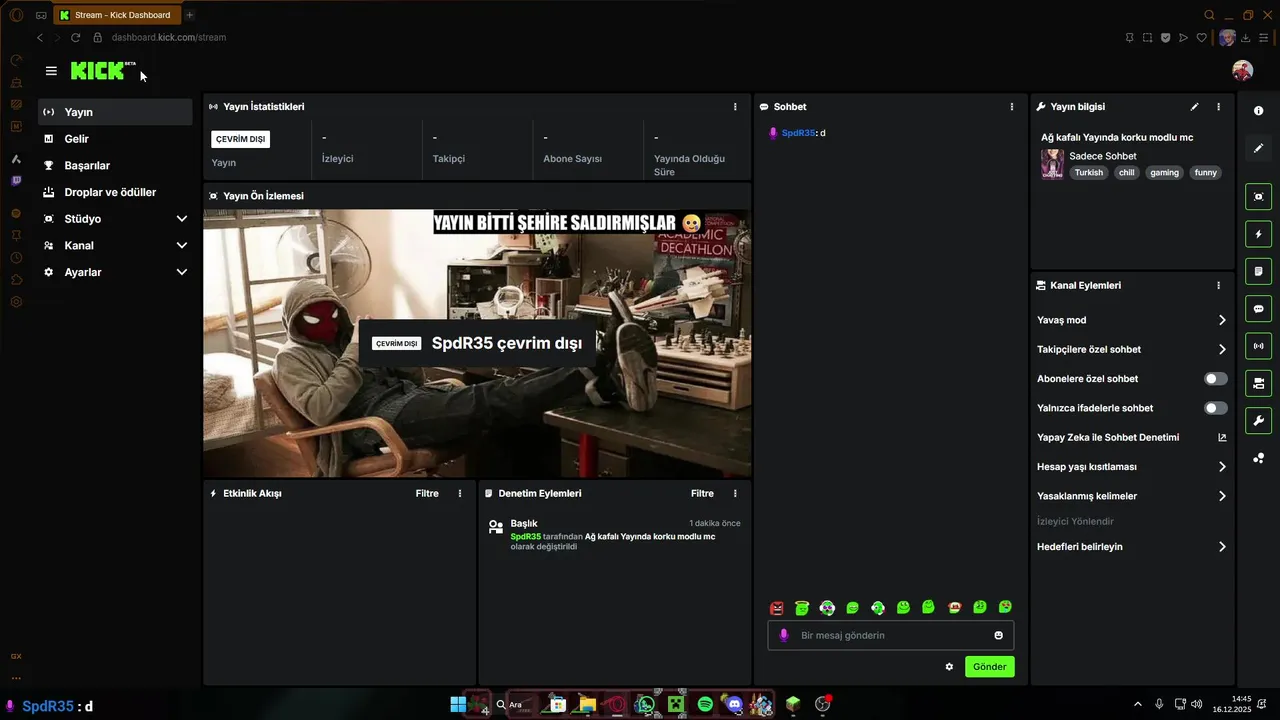Open Kanal Eylemleri panel three-dot menu
The image size is (1280, 720).
(x=1218, y=285)
